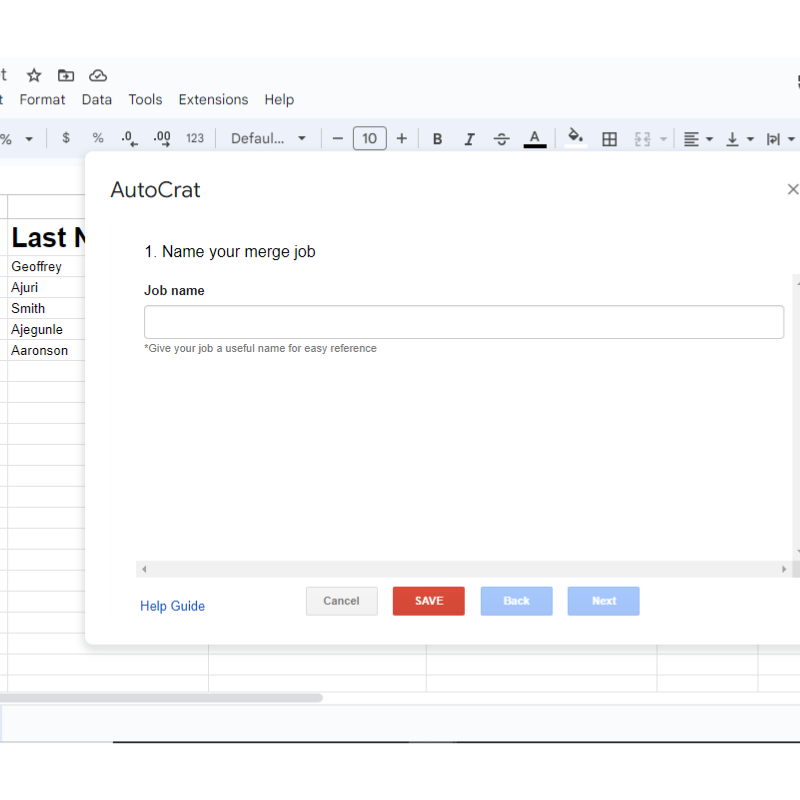The width and height of the screenshot is (800, 800).
Task: Select the Smith cell
Action: click(46, 308)
